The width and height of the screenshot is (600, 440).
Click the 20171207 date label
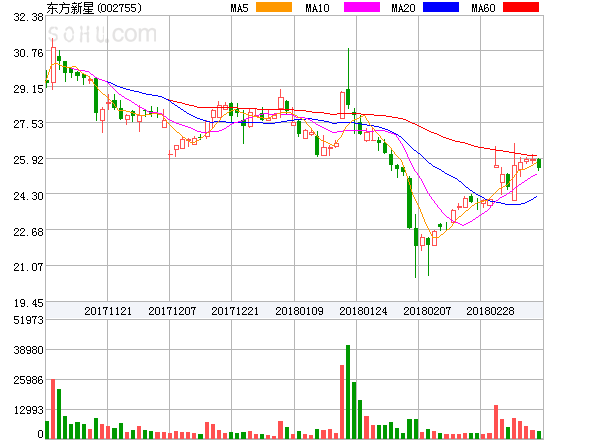click(172, 311)
